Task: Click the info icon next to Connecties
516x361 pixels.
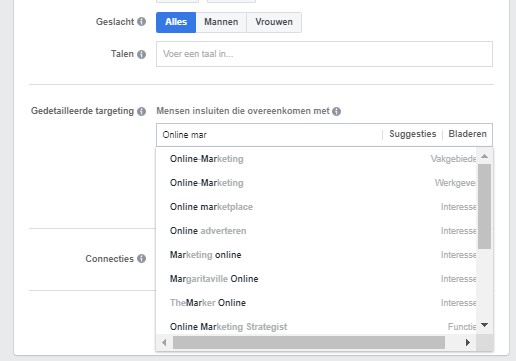Action: [141, 259]
